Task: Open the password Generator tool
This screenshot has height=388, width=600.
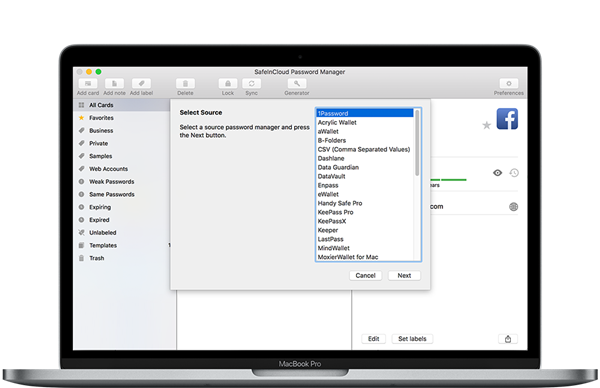Action: tap(297, 83)
